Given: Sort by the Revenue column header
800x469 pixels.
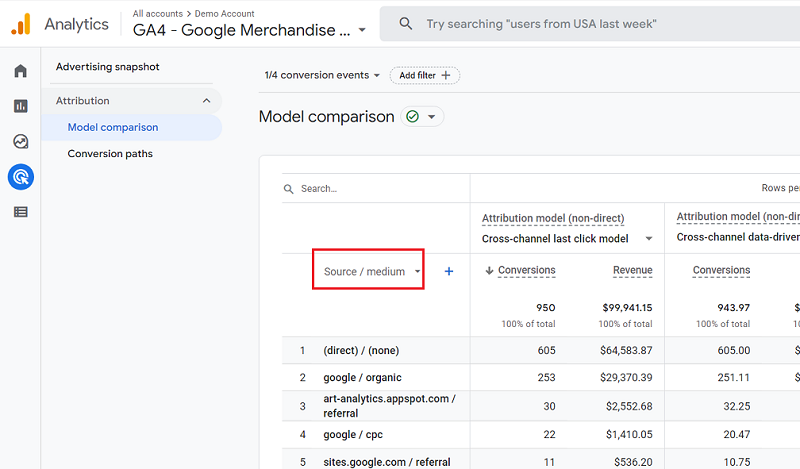Looking at the screenshot, I should click(x=633, y=270).
